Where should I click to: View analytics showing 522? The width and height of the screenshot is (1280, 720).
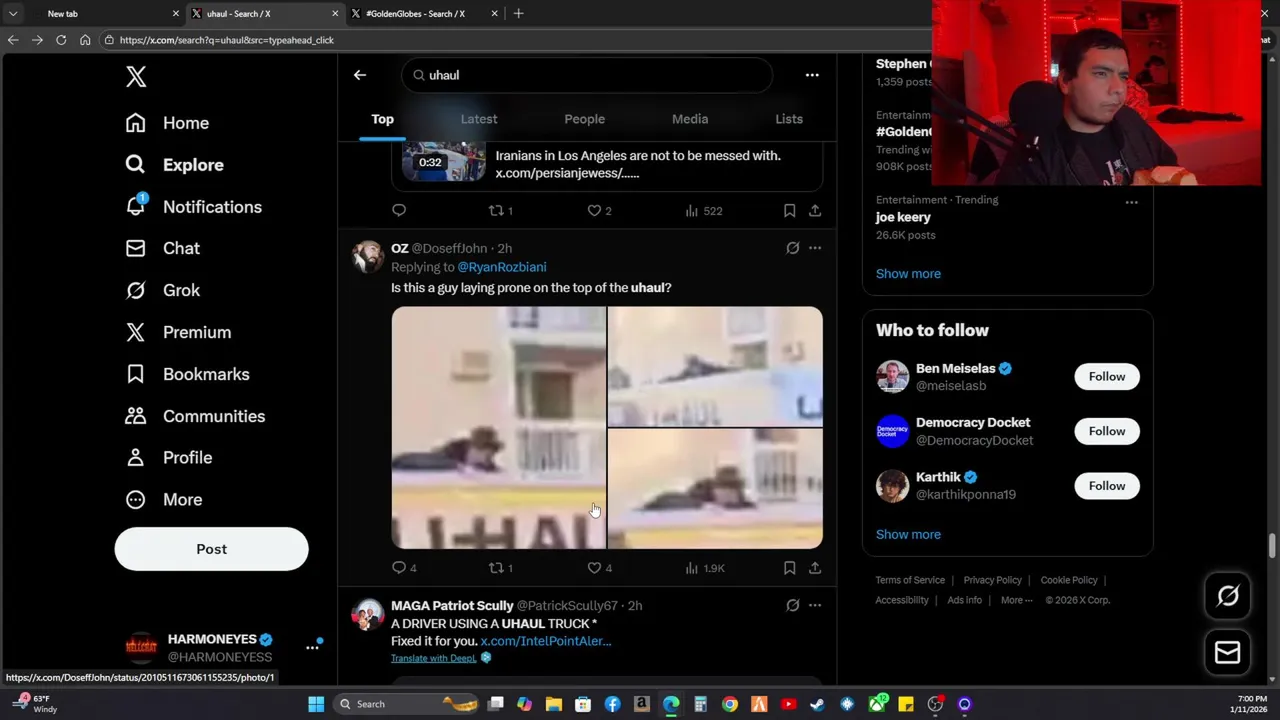coord(704,210)
